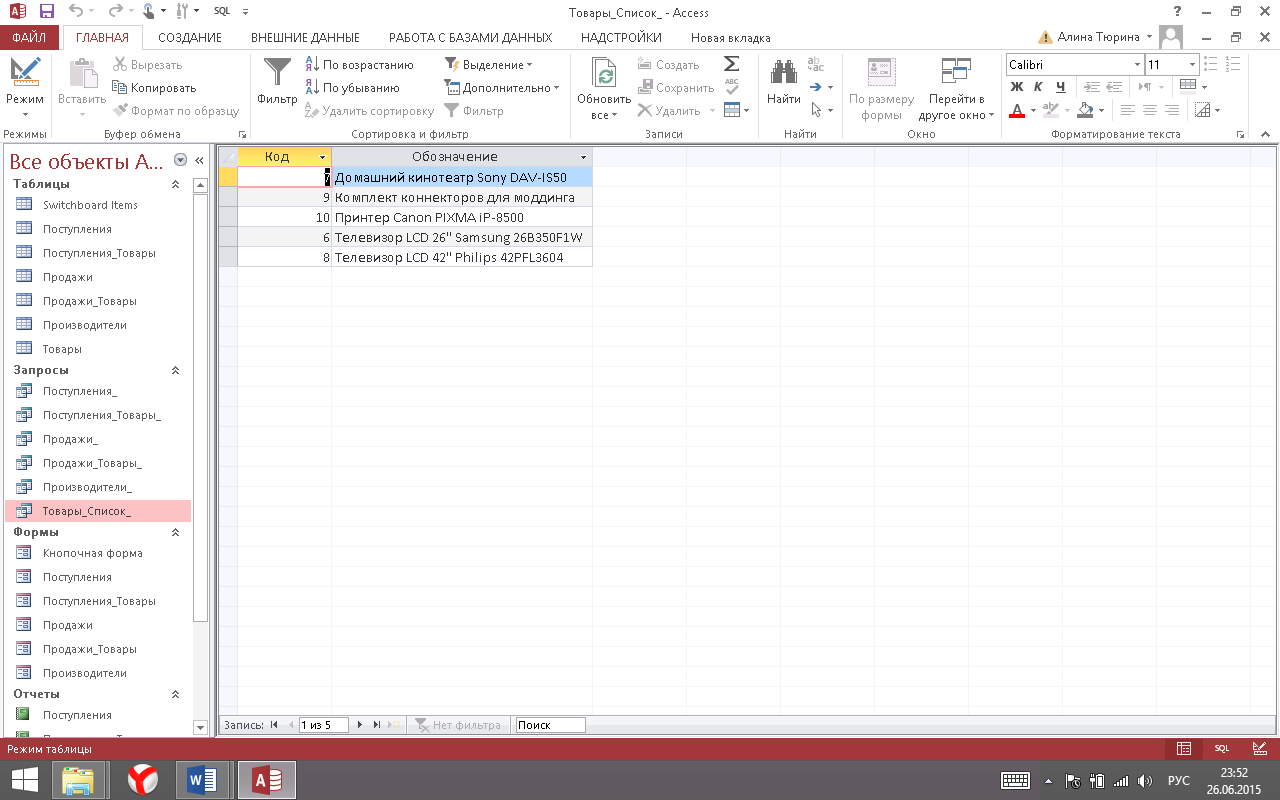
Task: Click the Копировать copy button
Action: (155, 88)
